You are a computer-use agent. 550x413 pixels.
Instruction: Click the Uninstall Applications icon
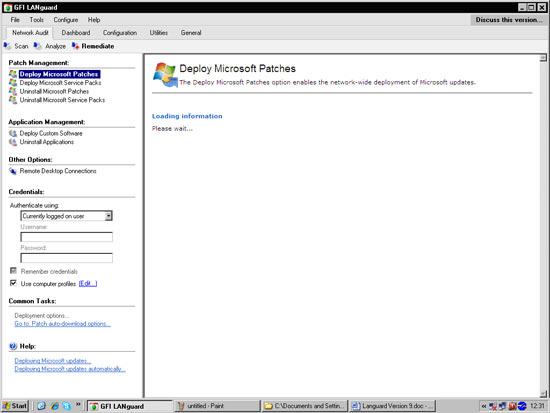coord(13,142)
